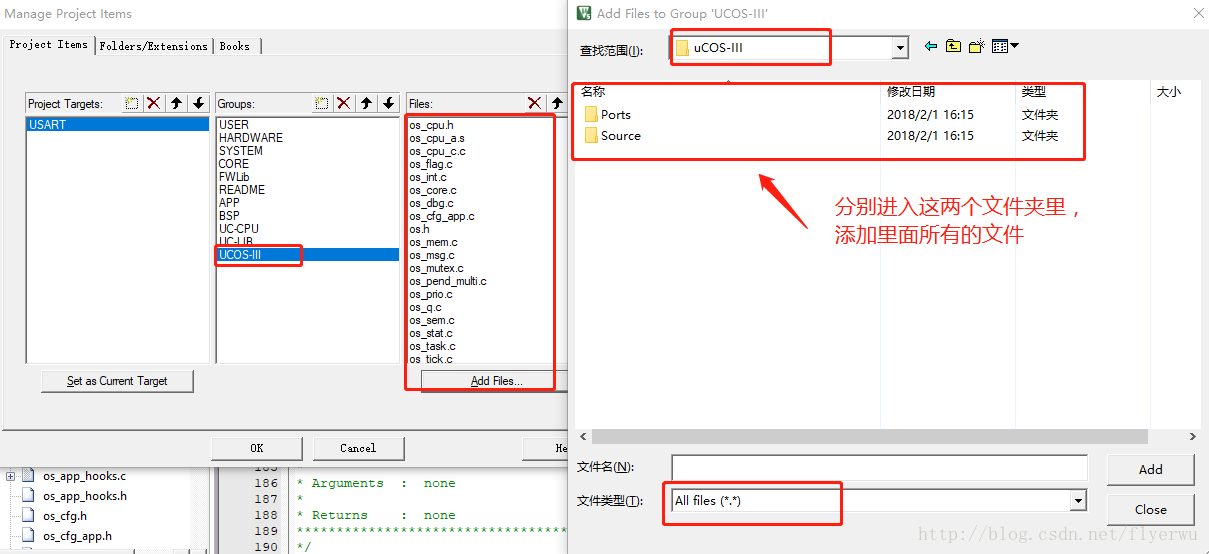Image resolution: width=1209 pixels, height=554 pixels.
Task: Open the file type dropdown All files
Action: pos(1078,500)
